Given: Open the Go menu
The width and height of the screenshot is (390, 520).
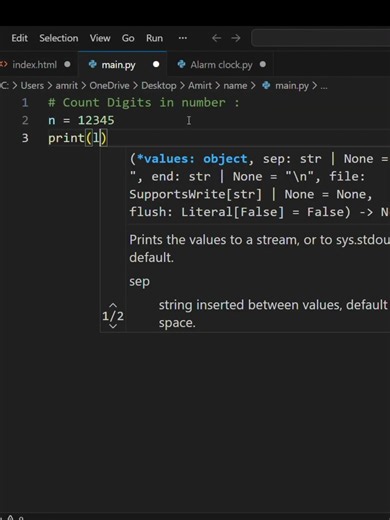Looking at the screenshot, I should click(128, 38).
